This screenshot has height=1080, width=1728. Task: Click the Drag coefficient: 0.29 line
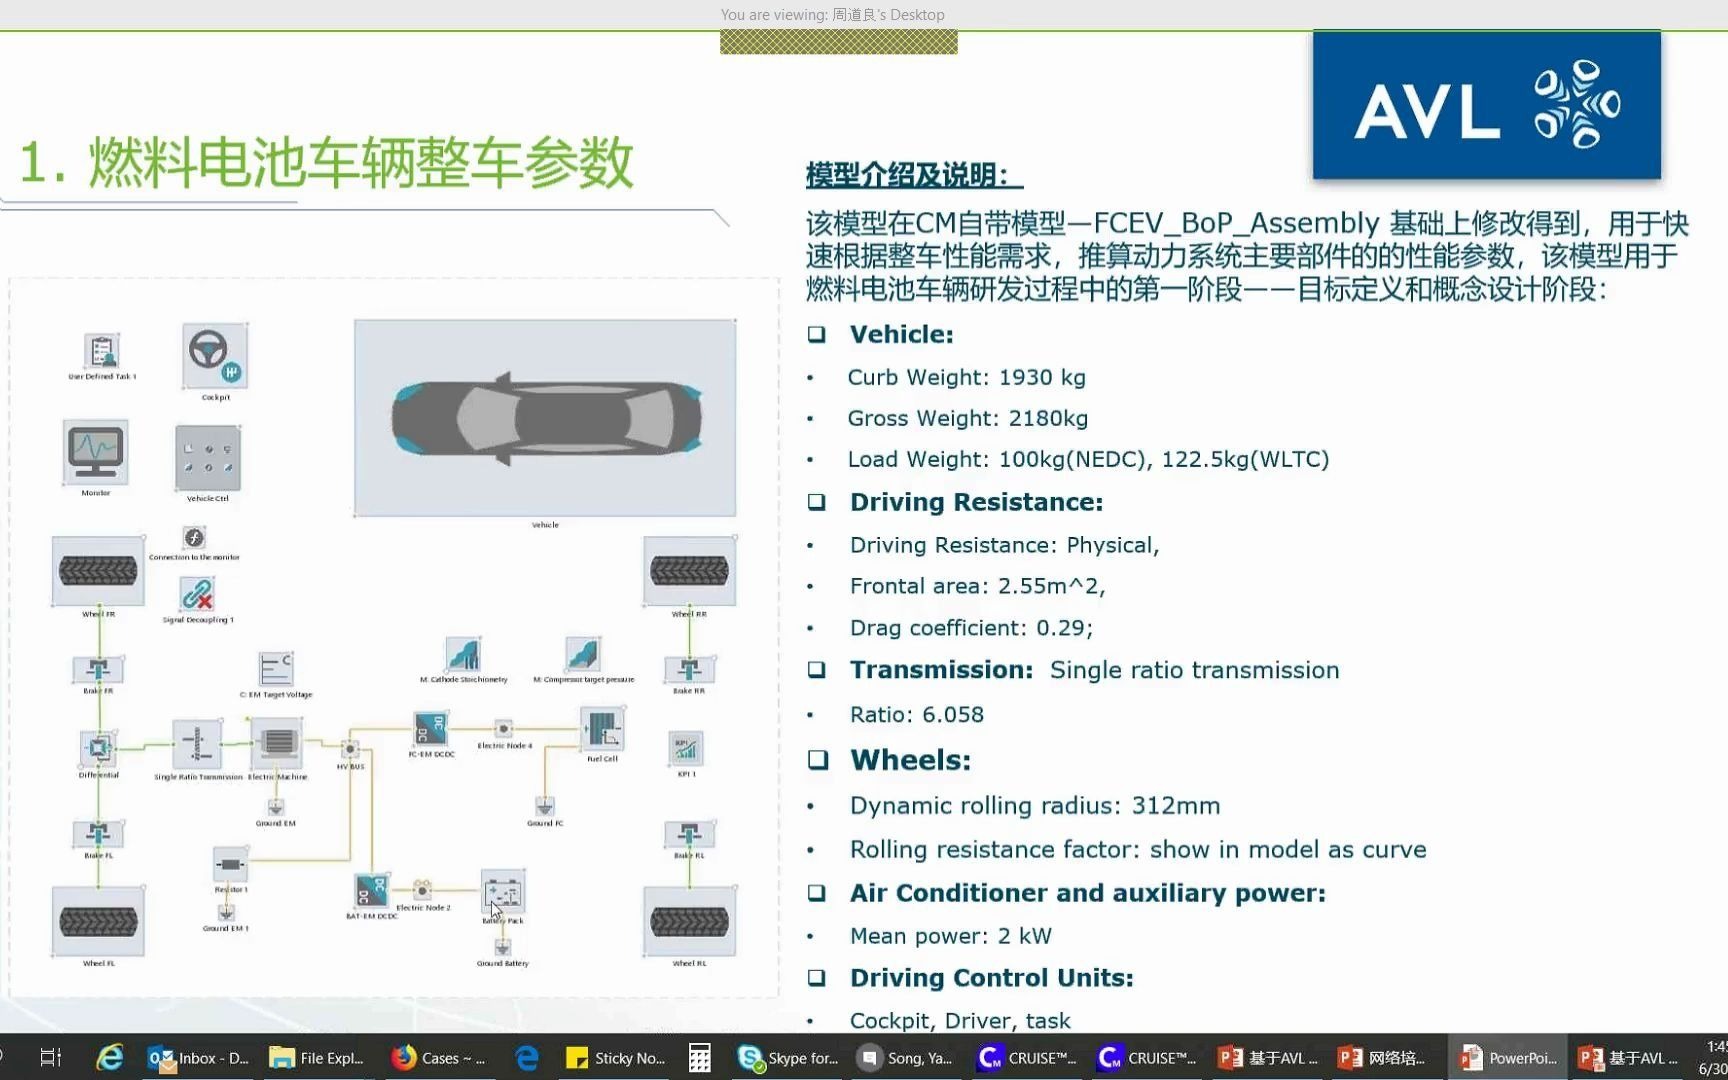(971, 628)
